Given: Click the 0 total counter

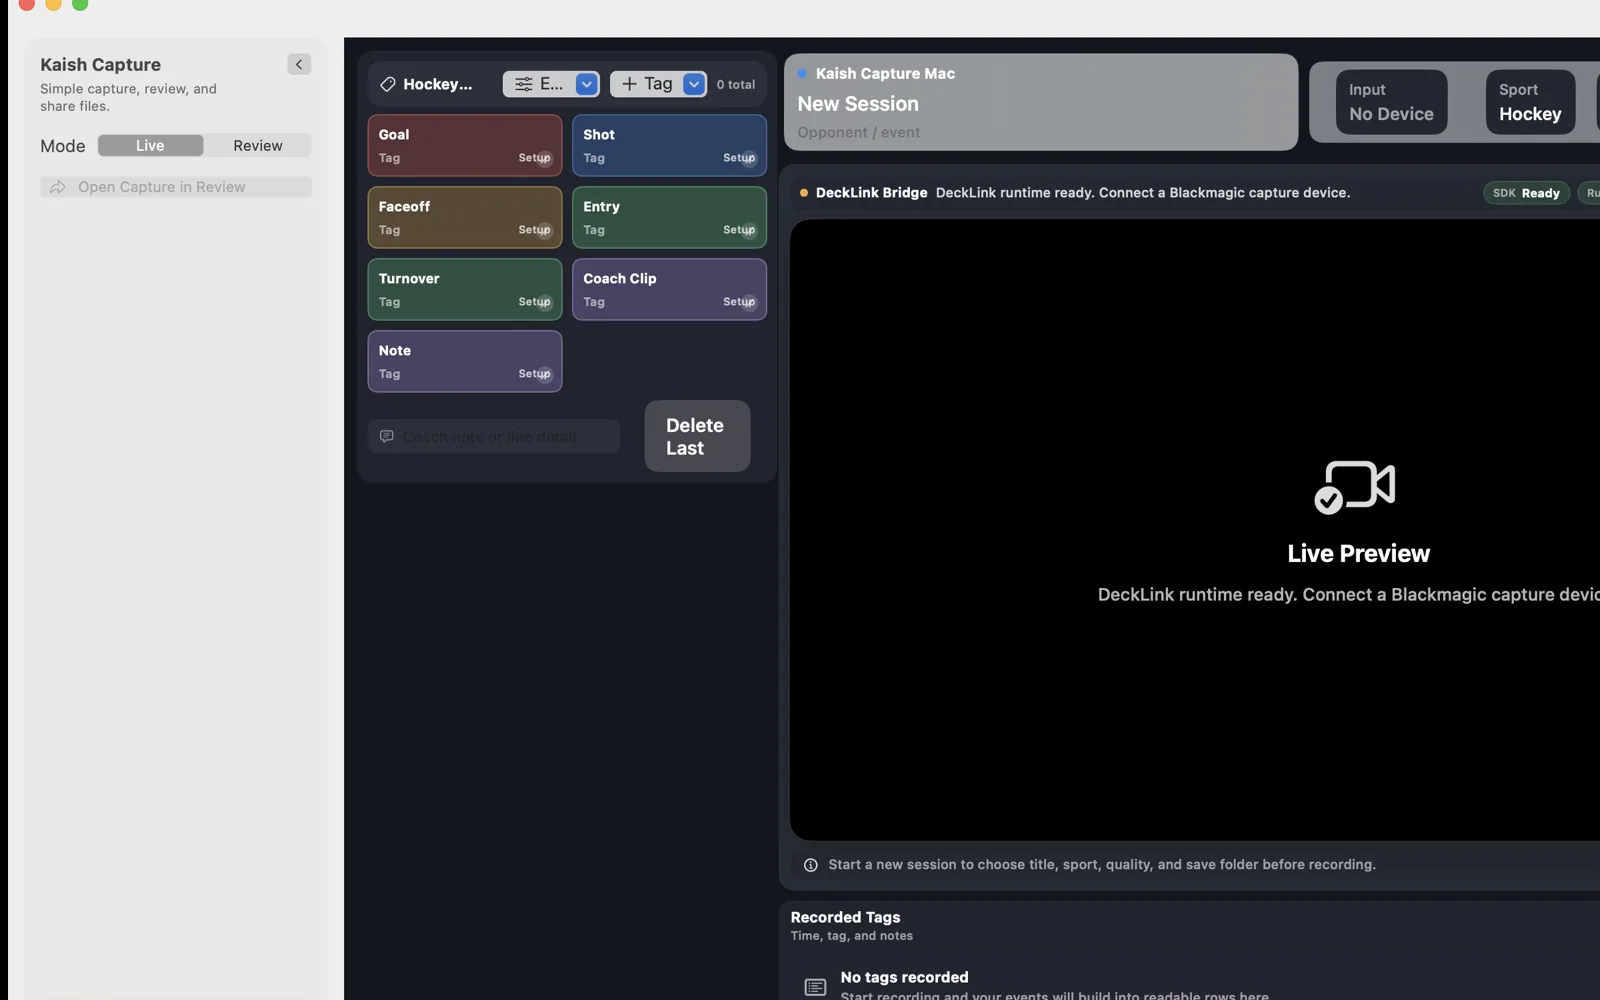Looking at the screenshot, I should (x=736, y=85).
